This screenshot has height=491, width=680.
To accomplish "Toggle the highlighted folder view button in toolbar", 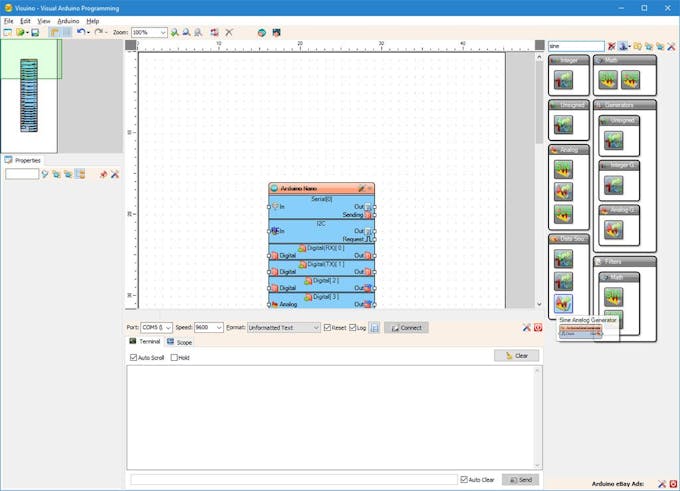I will click(x=54, y=33).
